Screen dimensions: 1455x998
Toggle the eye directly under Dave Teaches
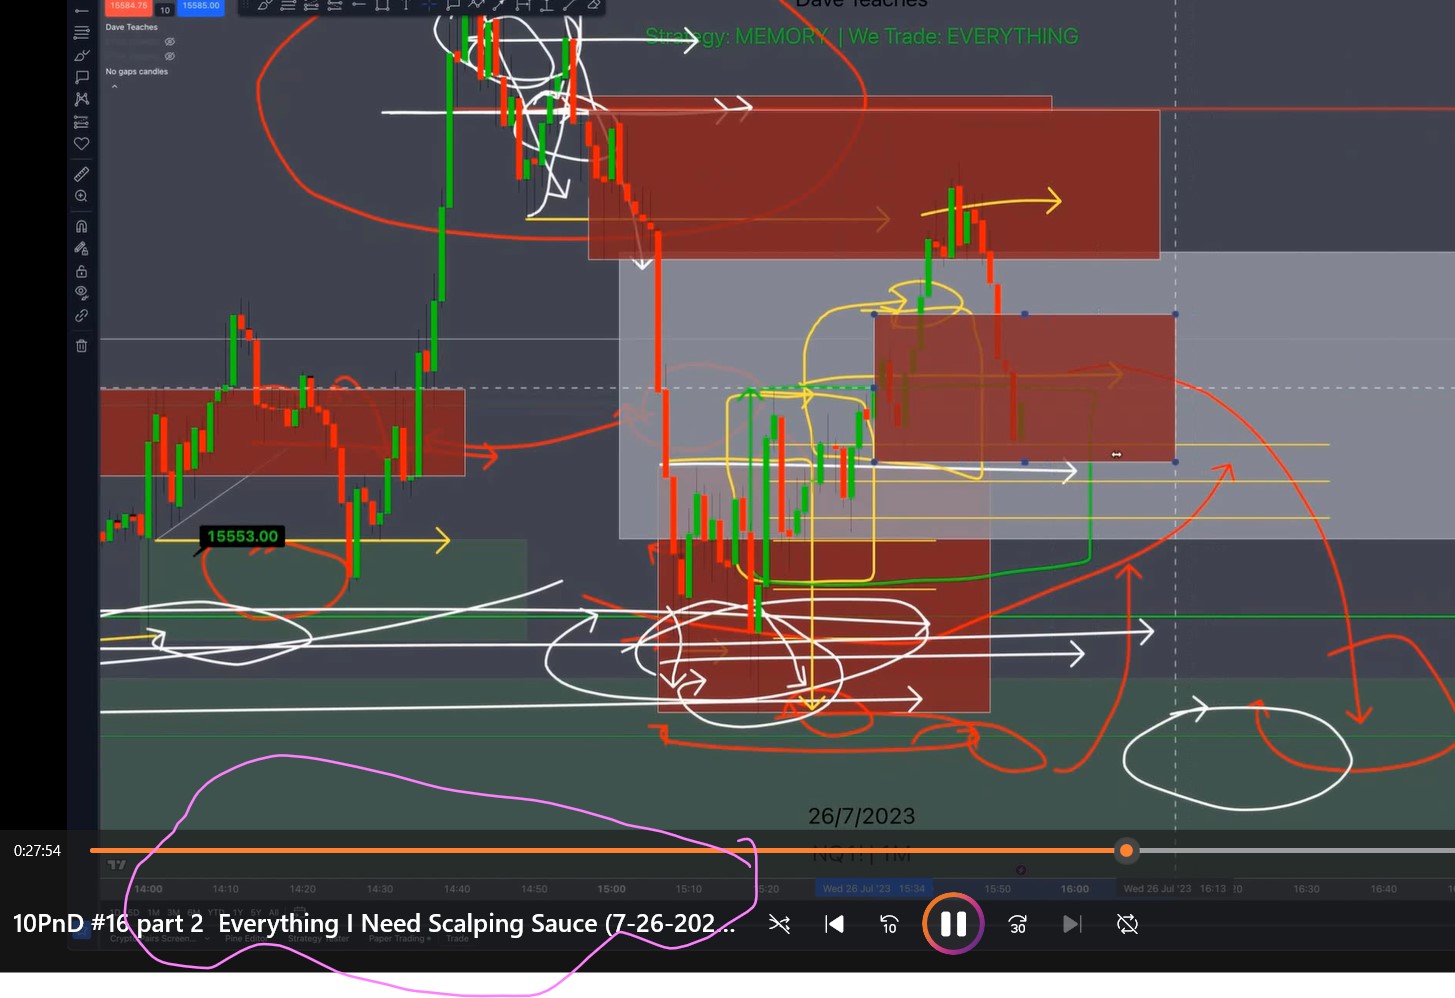coord(170,42)
